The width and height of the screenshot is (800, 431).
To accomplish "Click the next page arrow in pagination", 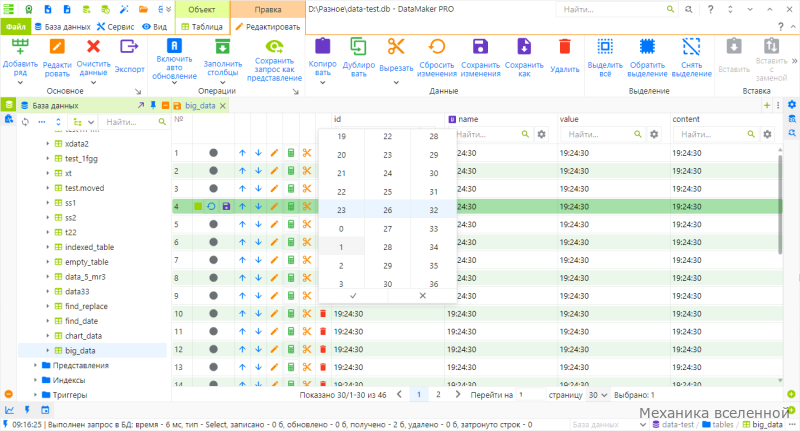I will tap(458, 395).
